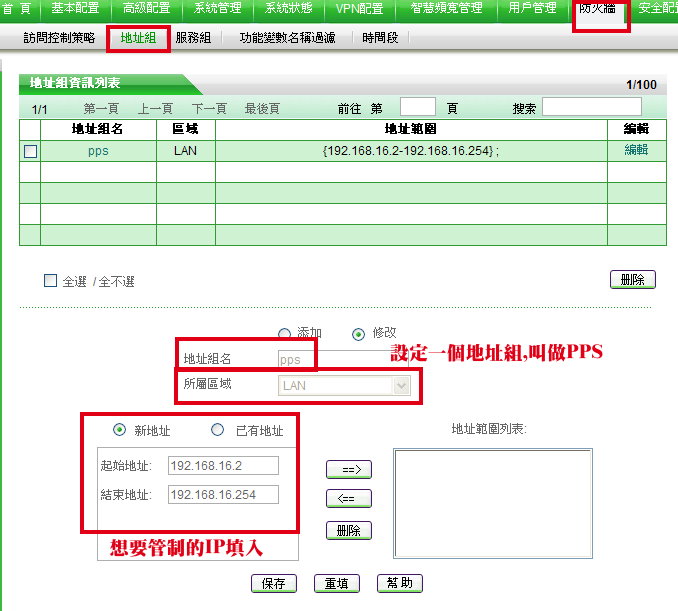The width and height of the screenshot is (678, 611).
Task: Click the 刪除 button under the table
Action: coord(632,280)
